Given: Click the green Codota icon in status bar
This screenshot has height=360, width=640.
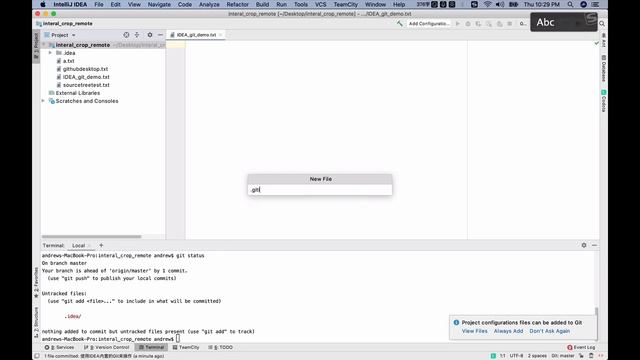Looking at the screenshot, I should pos(493,356).
